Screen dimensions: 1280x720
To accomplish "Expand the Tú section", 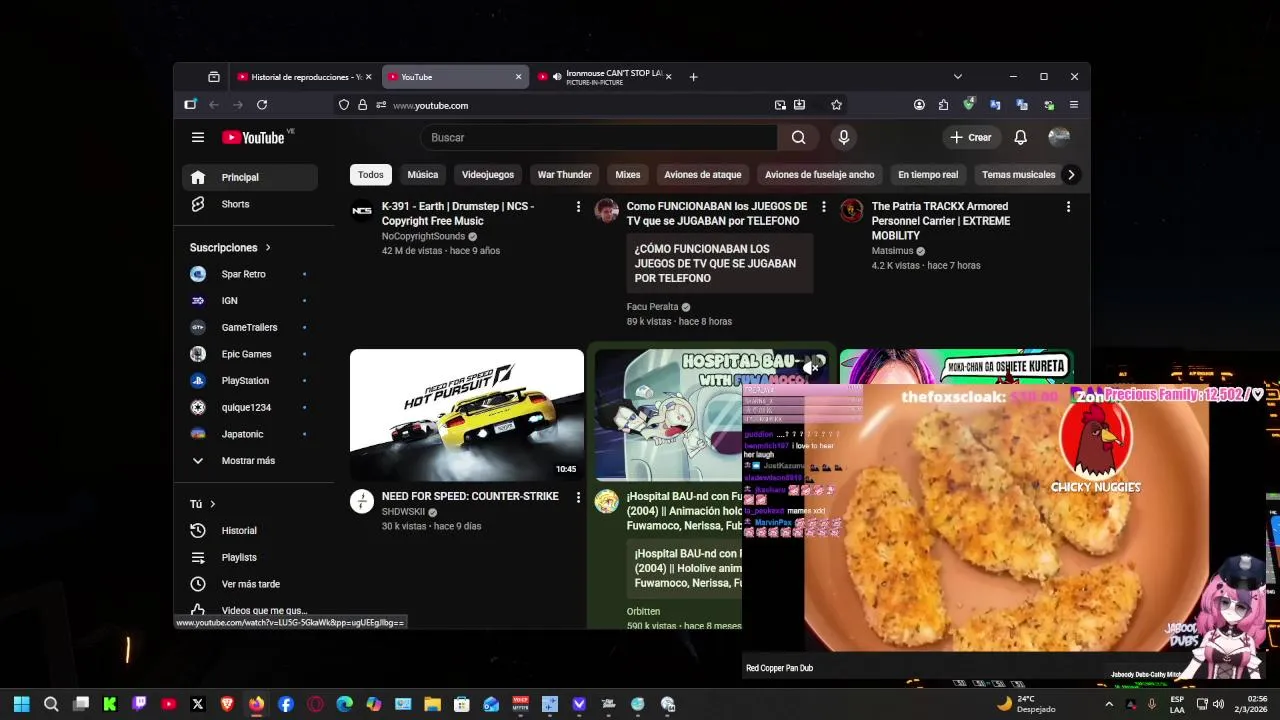I will [203, 504].
